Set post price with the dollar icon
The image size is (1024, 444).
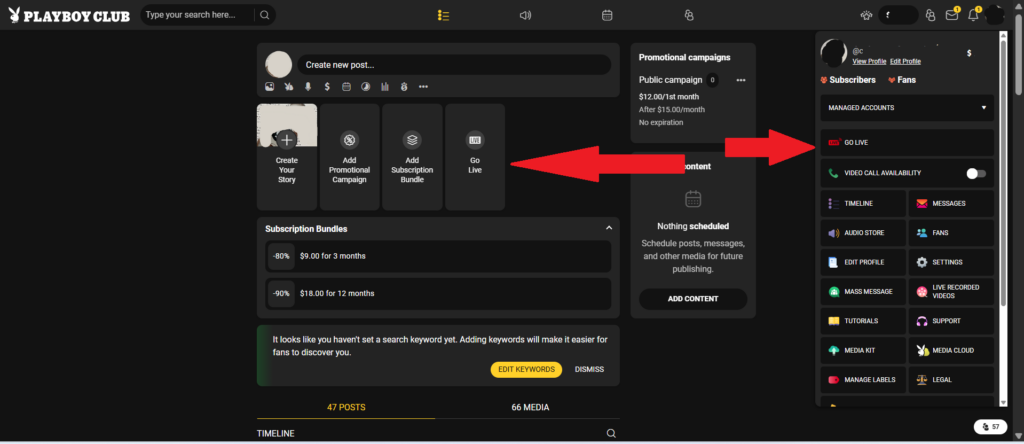(327, 86)
